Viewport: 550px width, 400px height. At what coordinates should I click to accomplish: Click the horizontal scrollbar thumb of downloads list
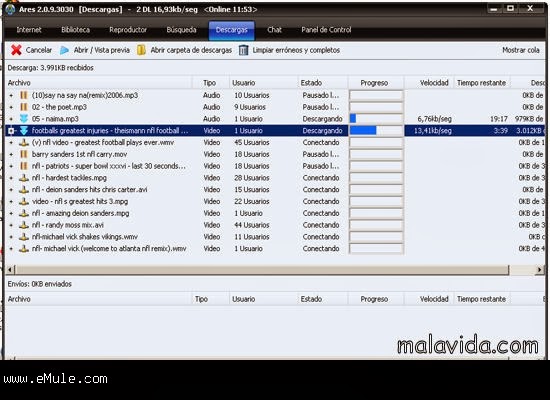[261, 269]
